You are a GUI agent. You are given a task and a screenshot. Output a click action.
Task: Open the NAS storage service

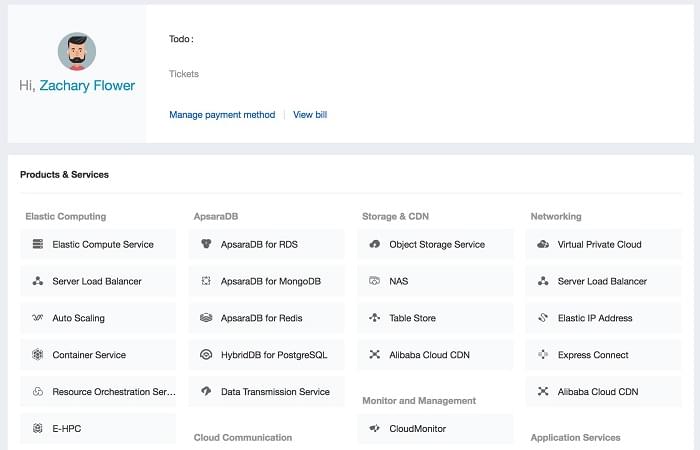tap(435, 281)
